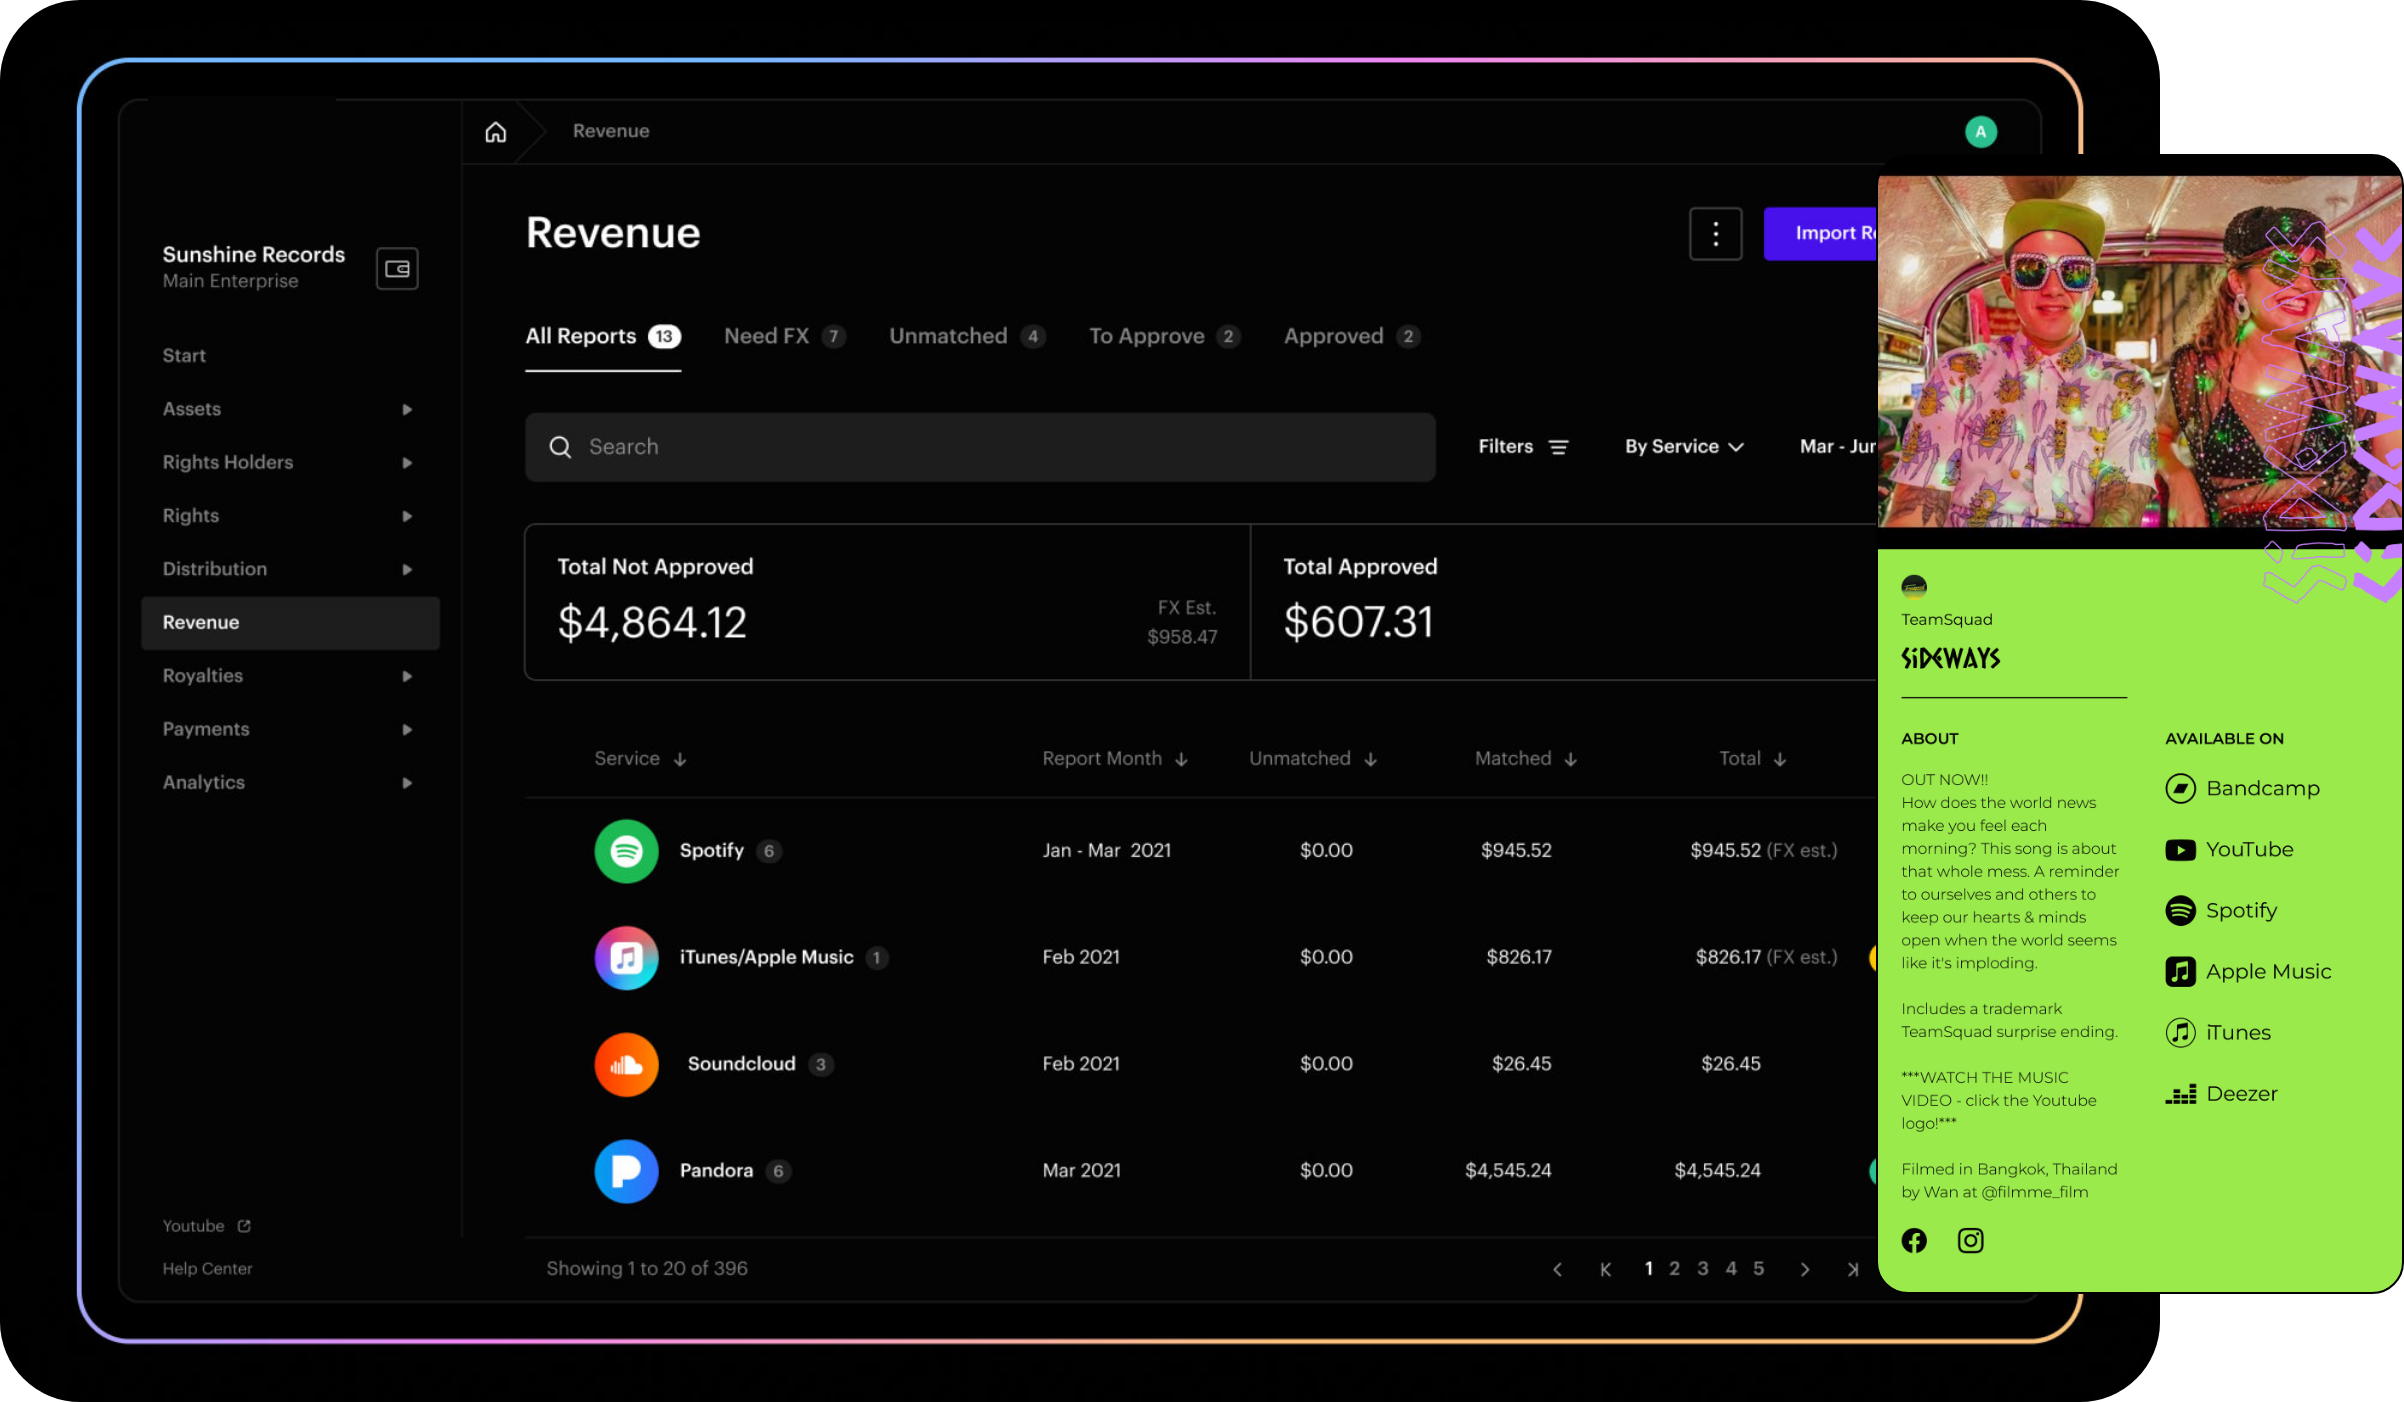Click the iTunes icon in Available On
The width and height of the screenshot is (2404, 1402).
tap(2180, 1032)
